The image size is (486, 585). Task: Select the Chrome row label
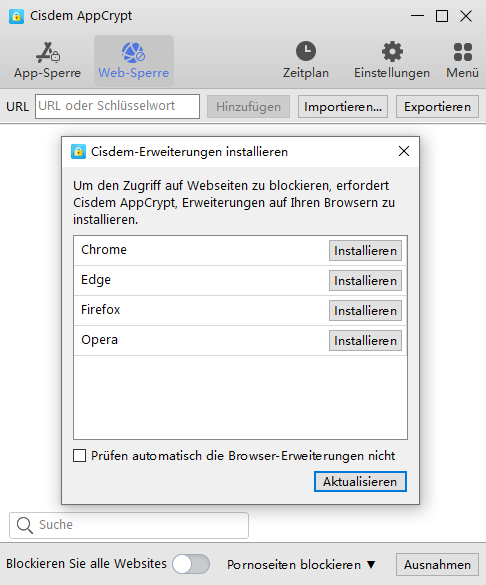[104, 250]
